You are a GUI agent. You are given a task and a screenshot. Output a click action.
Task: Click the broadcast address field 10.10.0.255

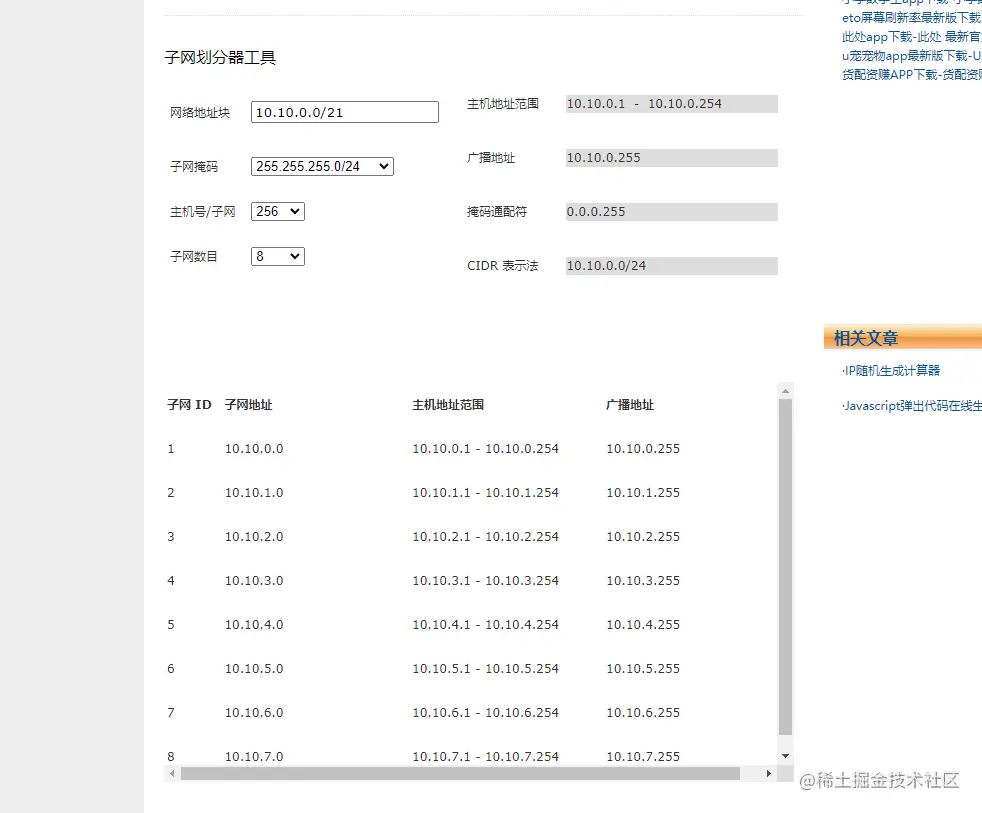click(x=671, y=158)
